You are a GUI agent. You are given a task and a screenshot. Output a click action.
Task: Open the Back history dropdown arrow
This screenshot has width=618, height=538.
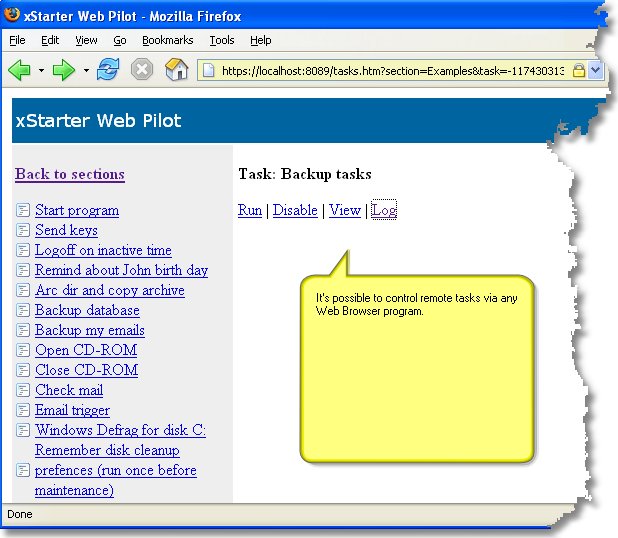click(x=41, y=71)
